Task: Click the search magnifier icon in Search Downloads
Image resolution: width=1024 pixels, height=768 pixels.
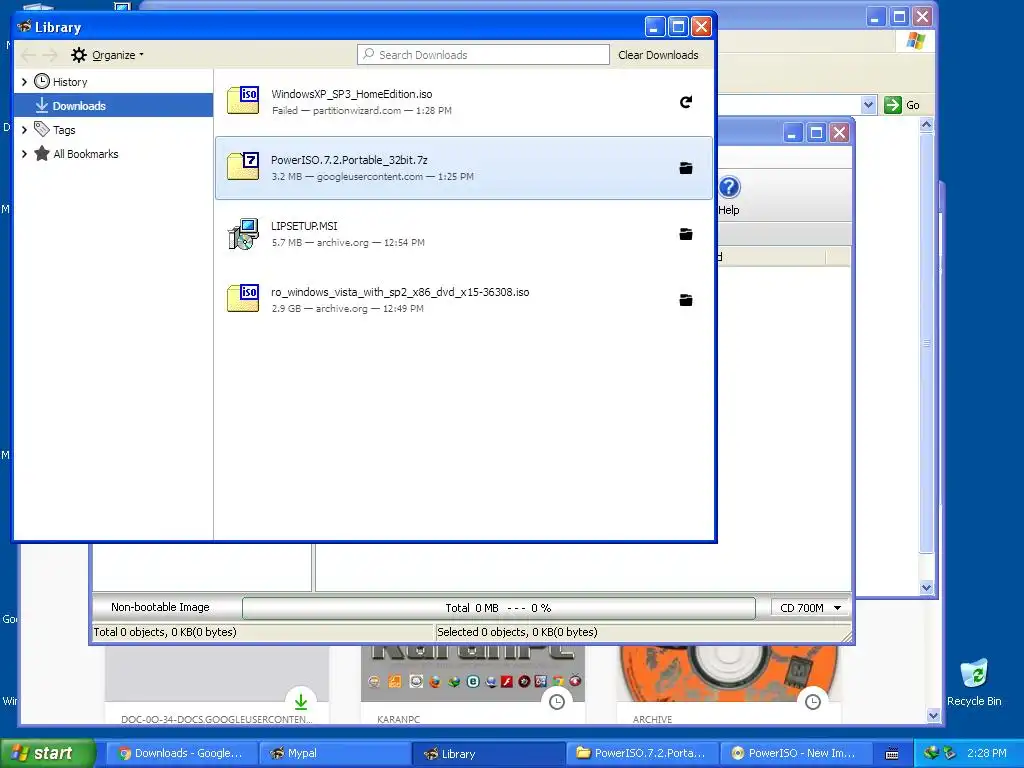Action: coord(369,54)
